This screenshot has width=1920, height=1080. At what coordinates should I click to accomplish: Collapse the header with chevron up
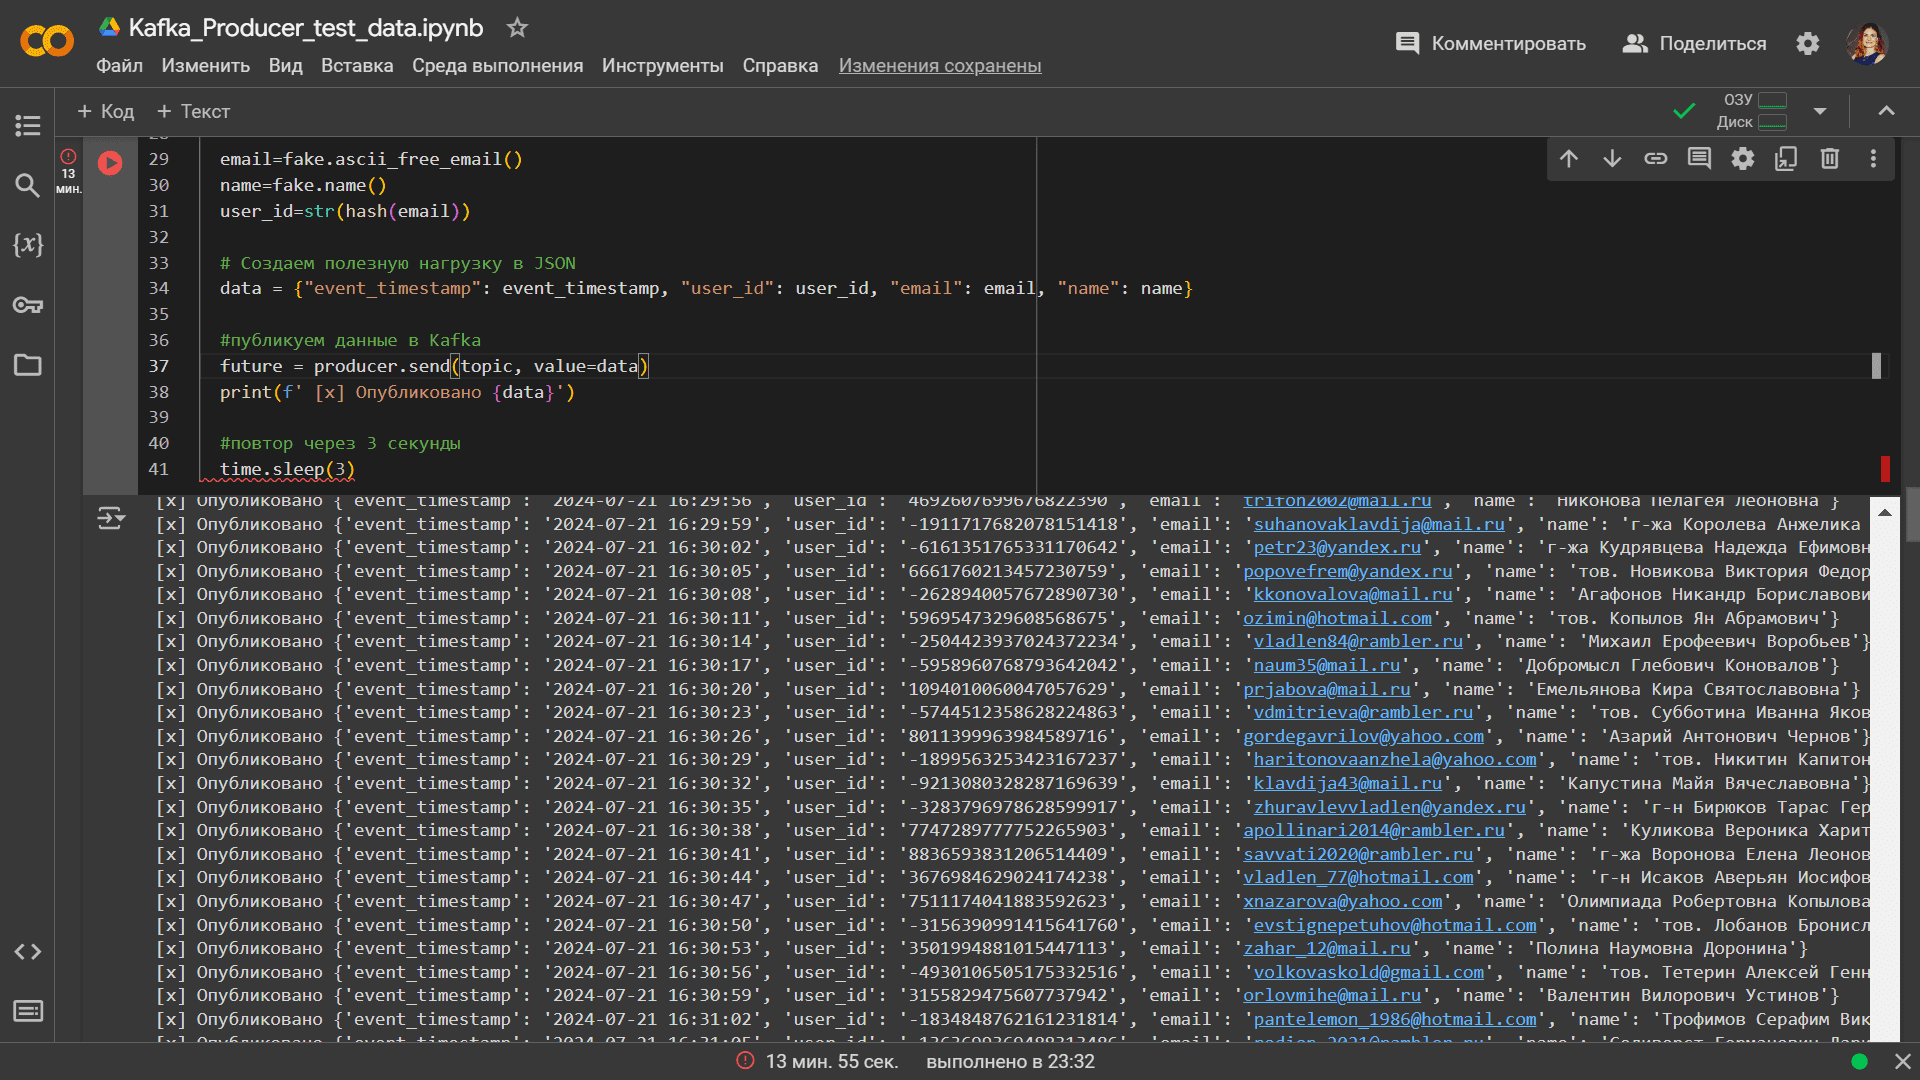click(x=1886, y=111)
